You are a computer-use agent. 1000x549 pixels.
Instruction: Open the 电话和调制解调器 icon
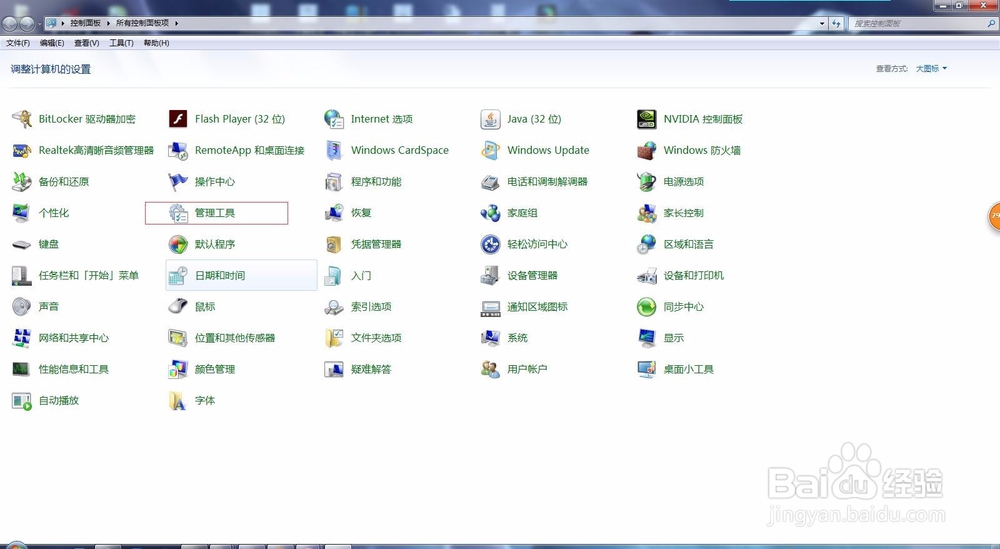coord(490,182)
